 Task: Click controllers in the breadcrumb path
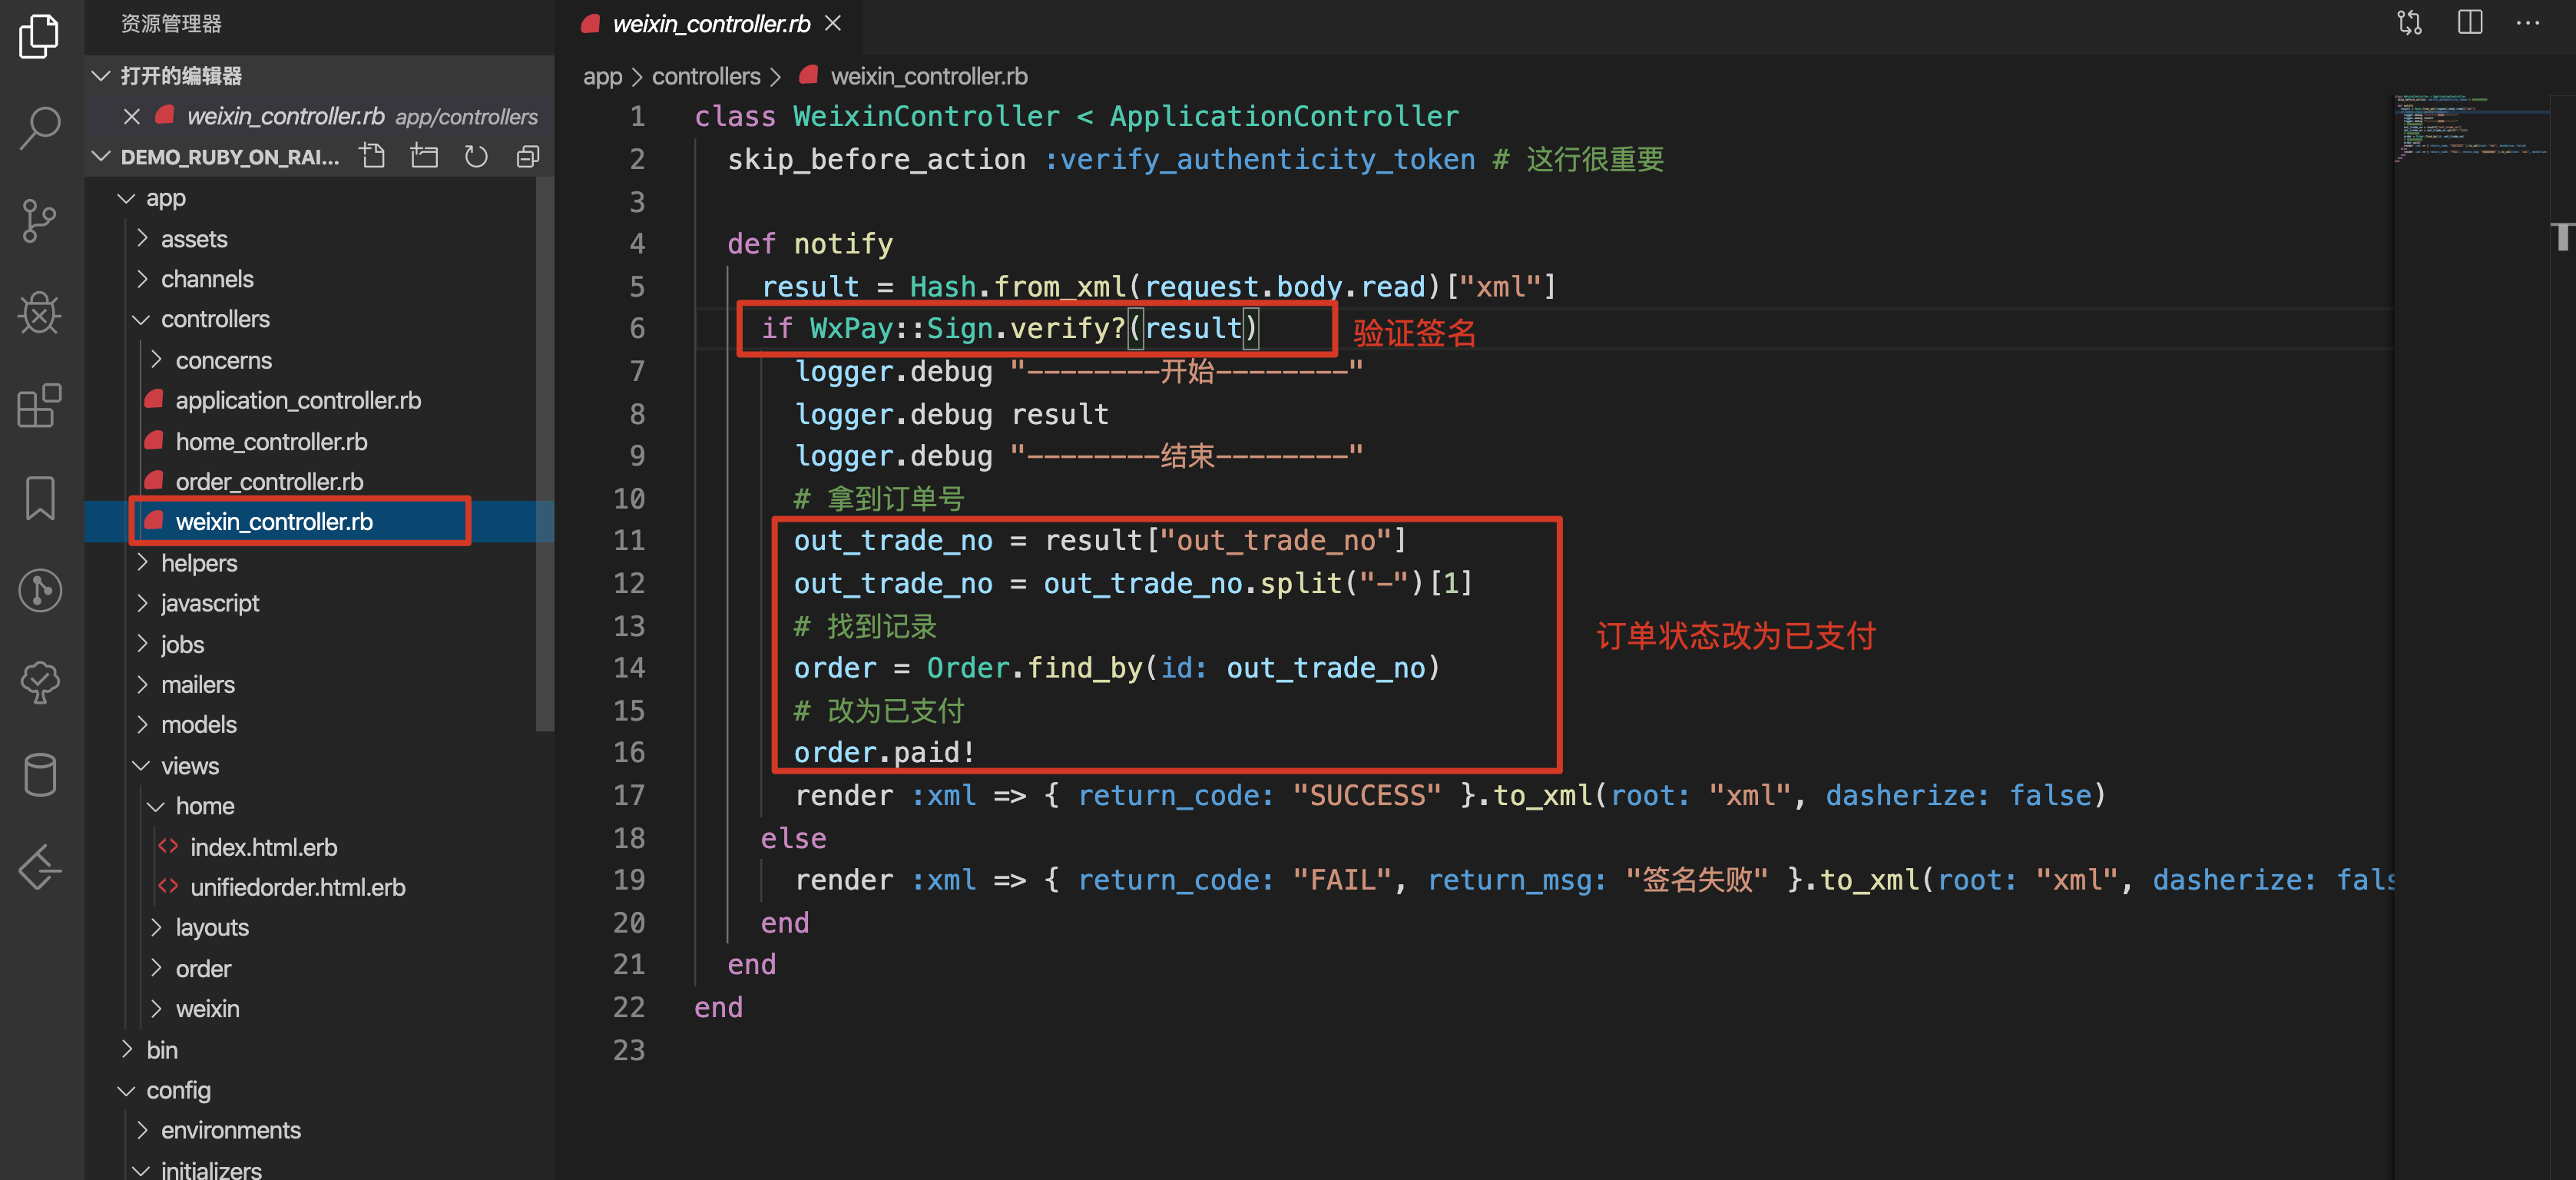click(x=706, y=76)
